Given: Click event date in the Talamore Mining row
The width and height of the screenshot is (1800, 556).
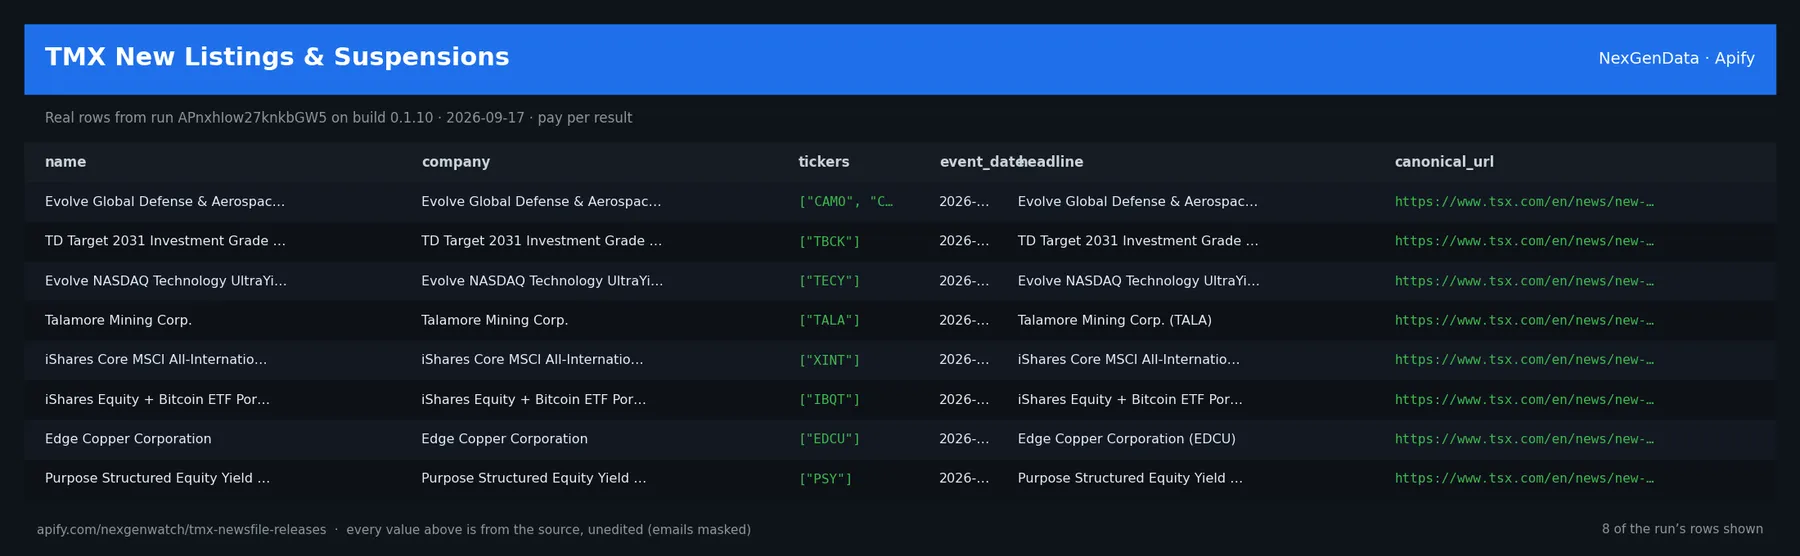Looking at the screenshot, I should pyautogui.click(x=964, y=320).
